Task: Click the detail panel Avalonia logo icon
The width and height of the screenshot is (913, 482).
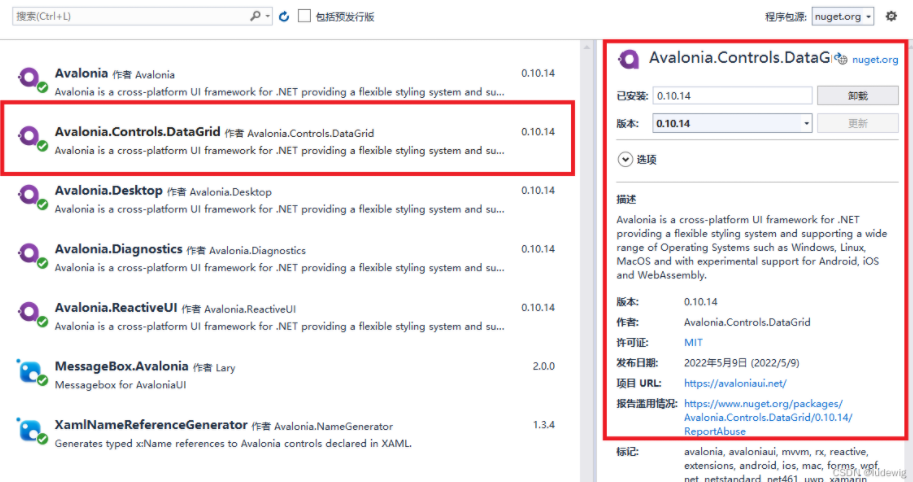Action: point(629,59)
